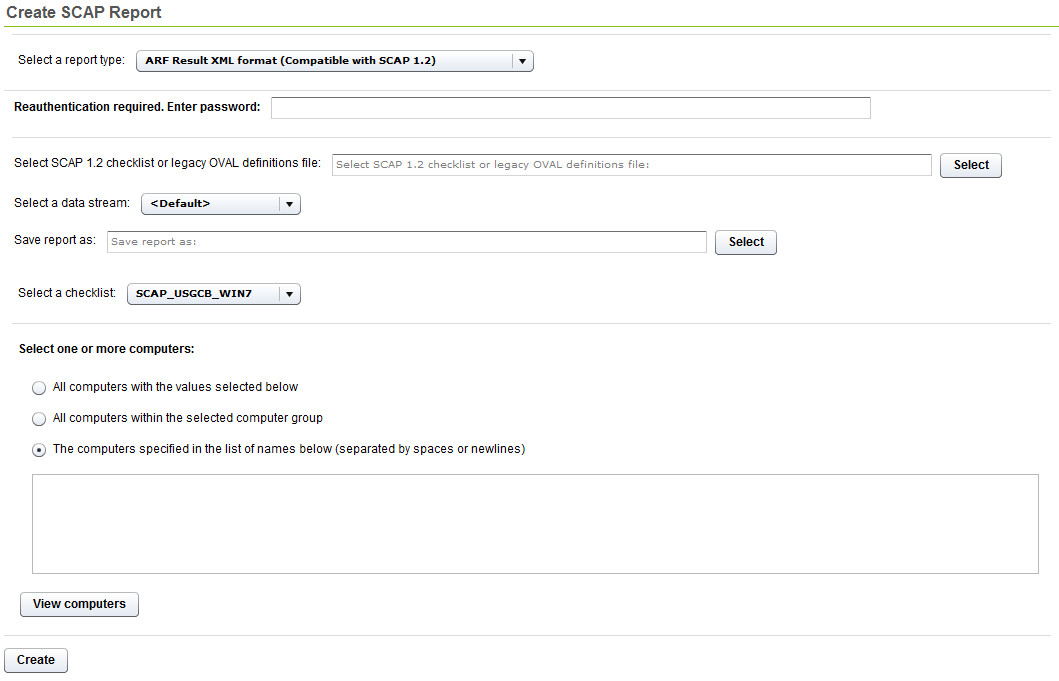This screenshot has width=1059, height=681.
Task: Click the 'Select one or more computers' heading
Action: (x=108, y=349)
